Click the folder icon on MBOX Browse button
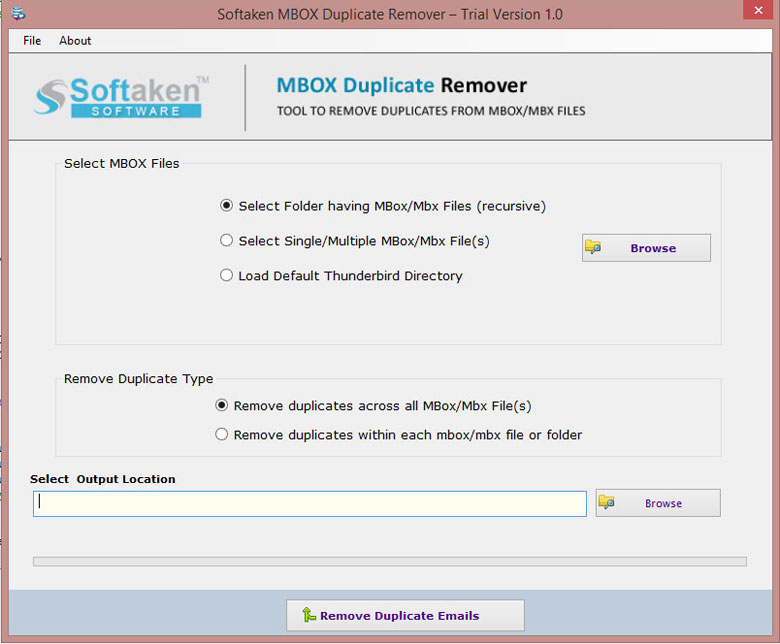This screenshot has height=644, width=780. 592,247
